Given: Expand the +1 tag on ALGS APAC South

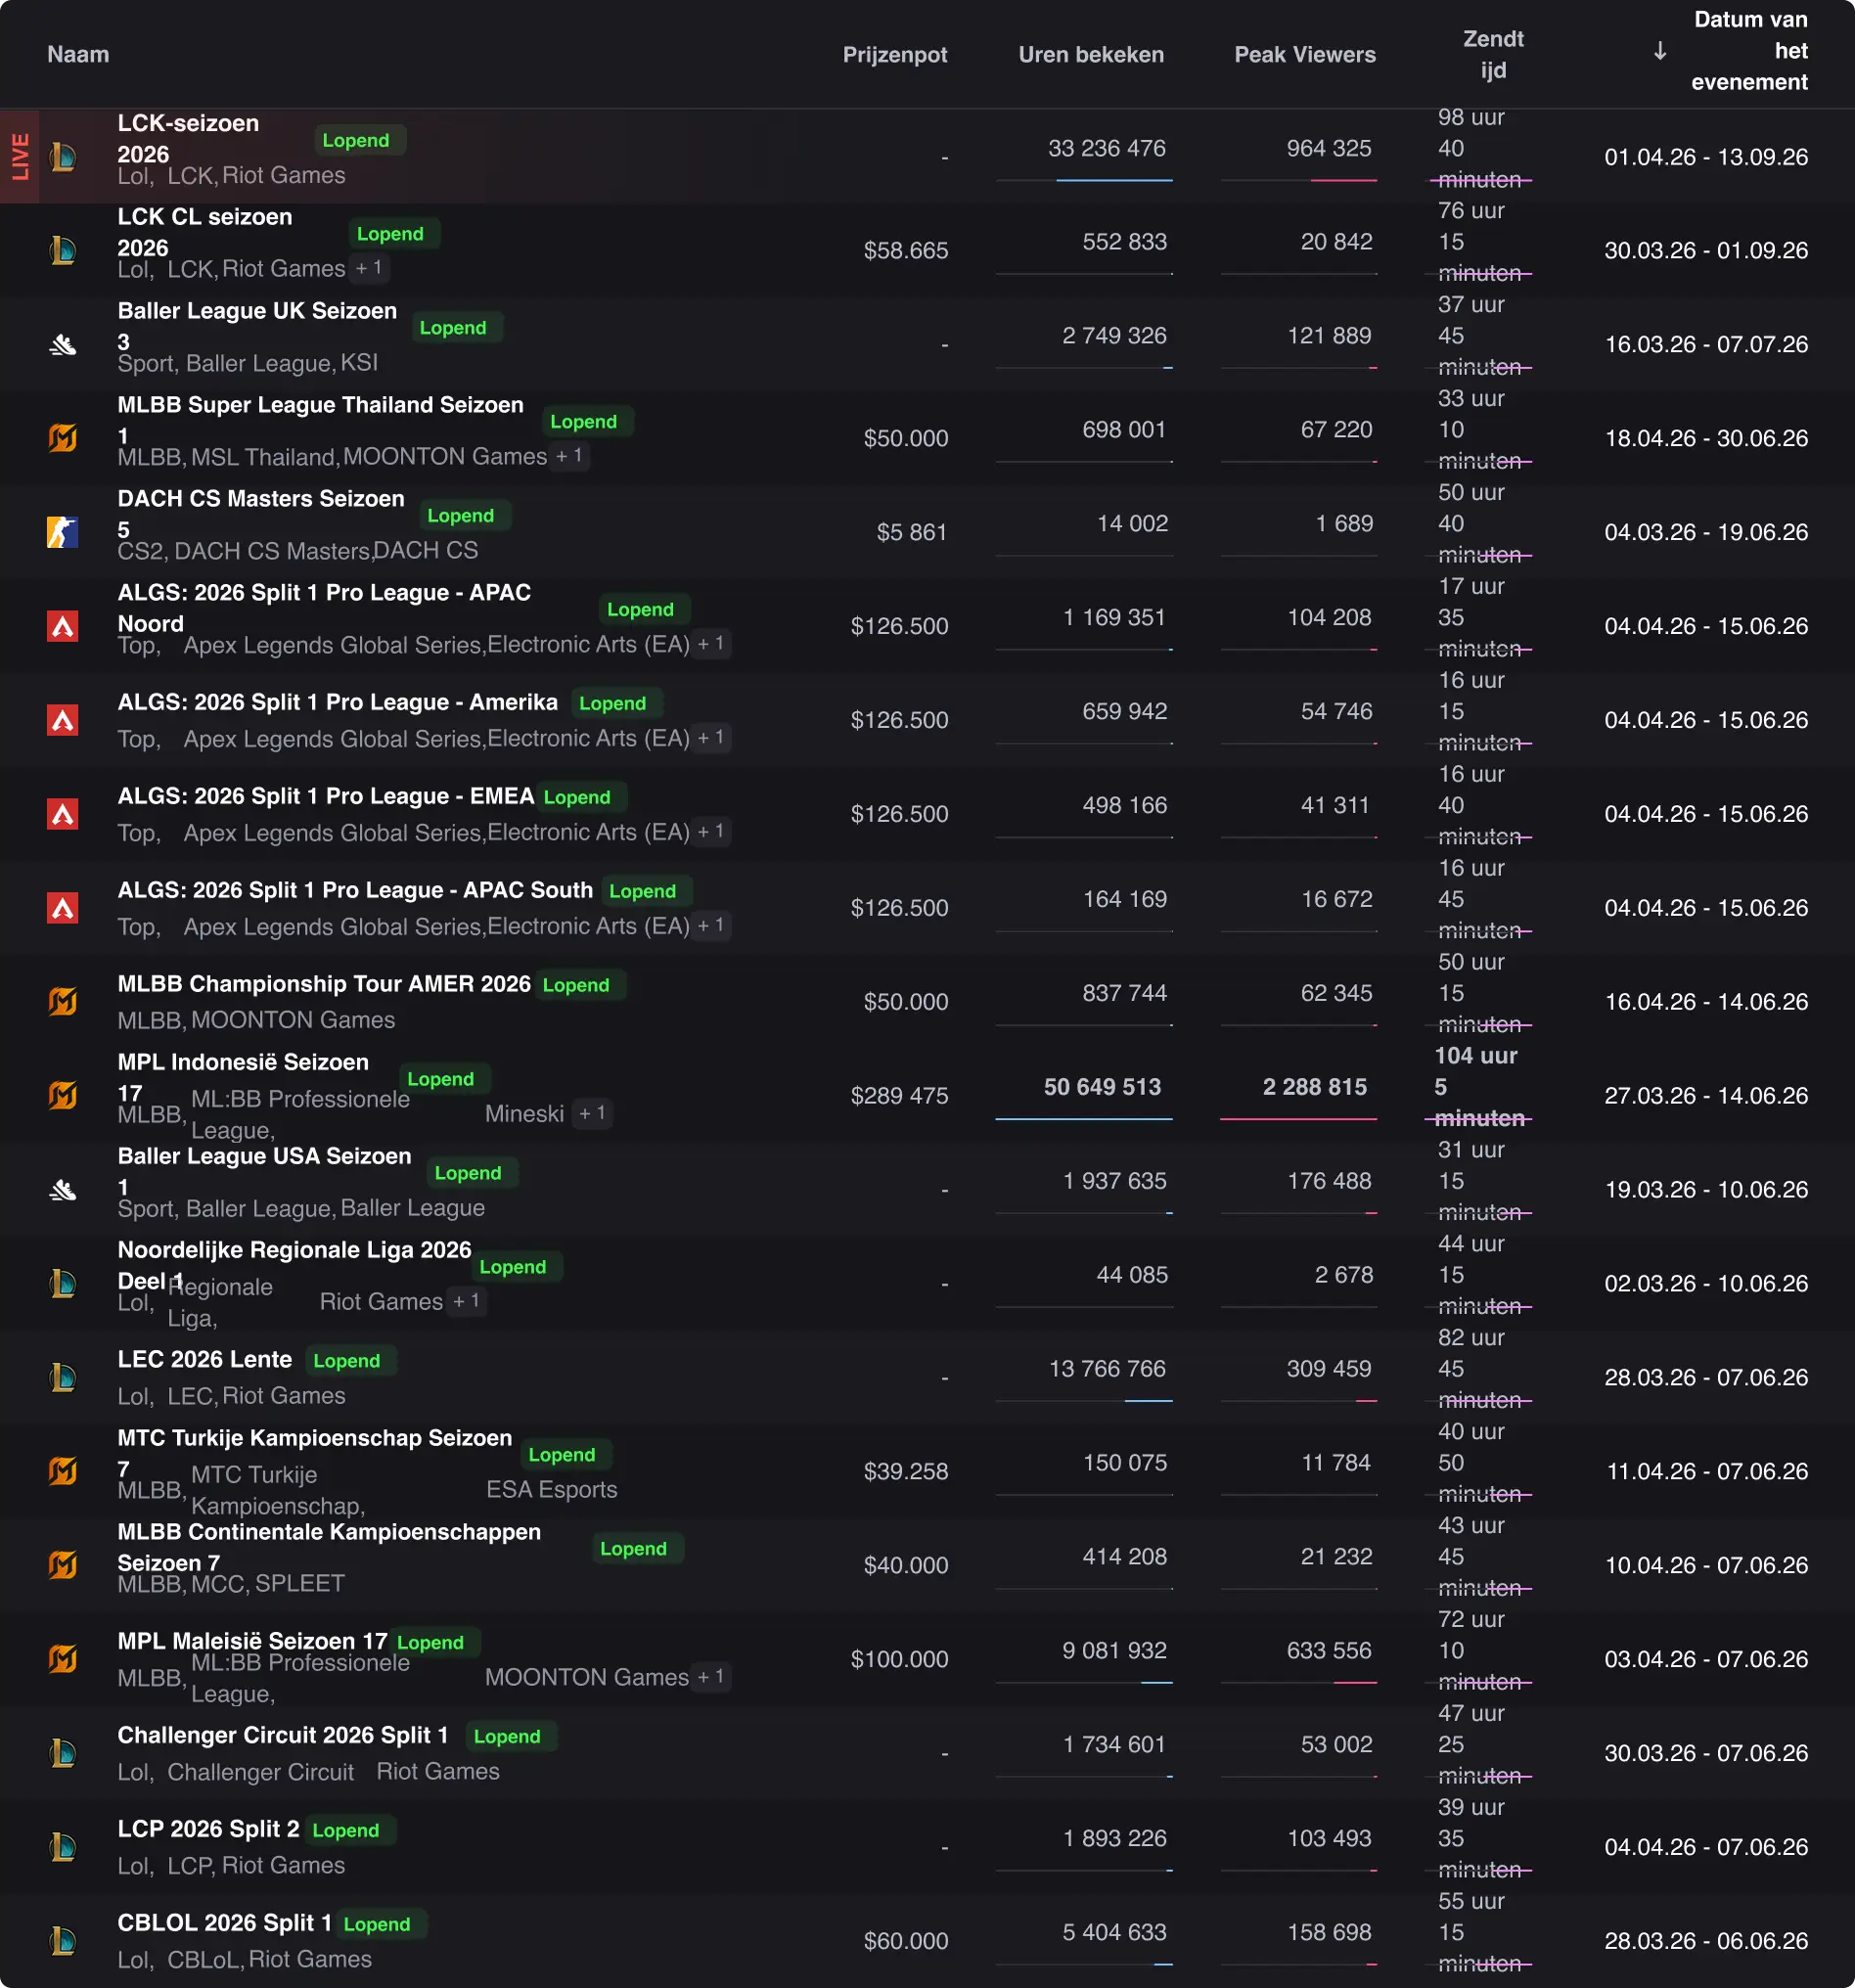Looking at the screenshot, I should [x=711, y=926].
